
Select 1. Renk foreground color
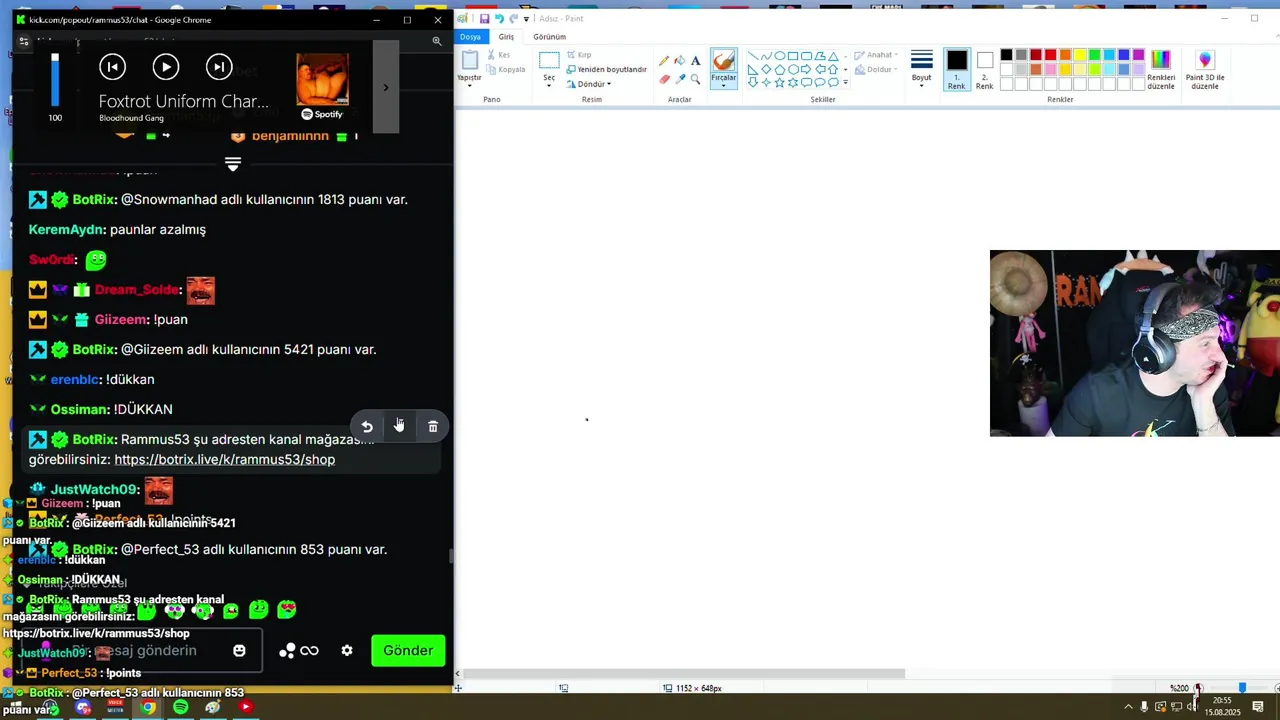point(957,69)
